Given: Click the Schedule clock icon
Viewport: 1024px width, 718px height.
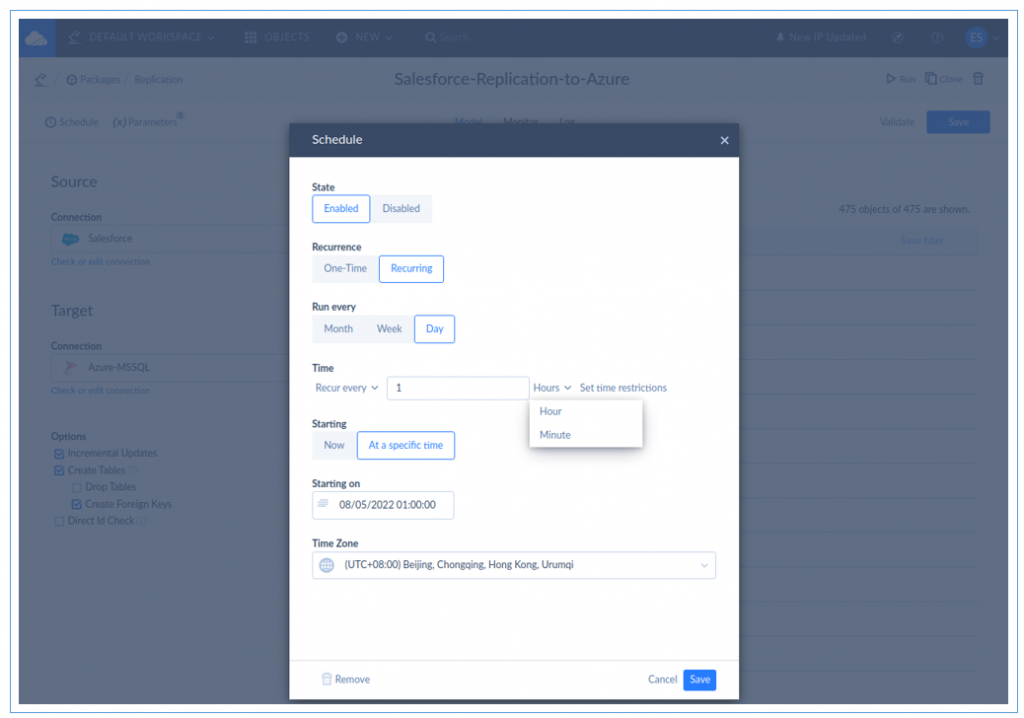Looking at the screenshot, I should [50, 122].
